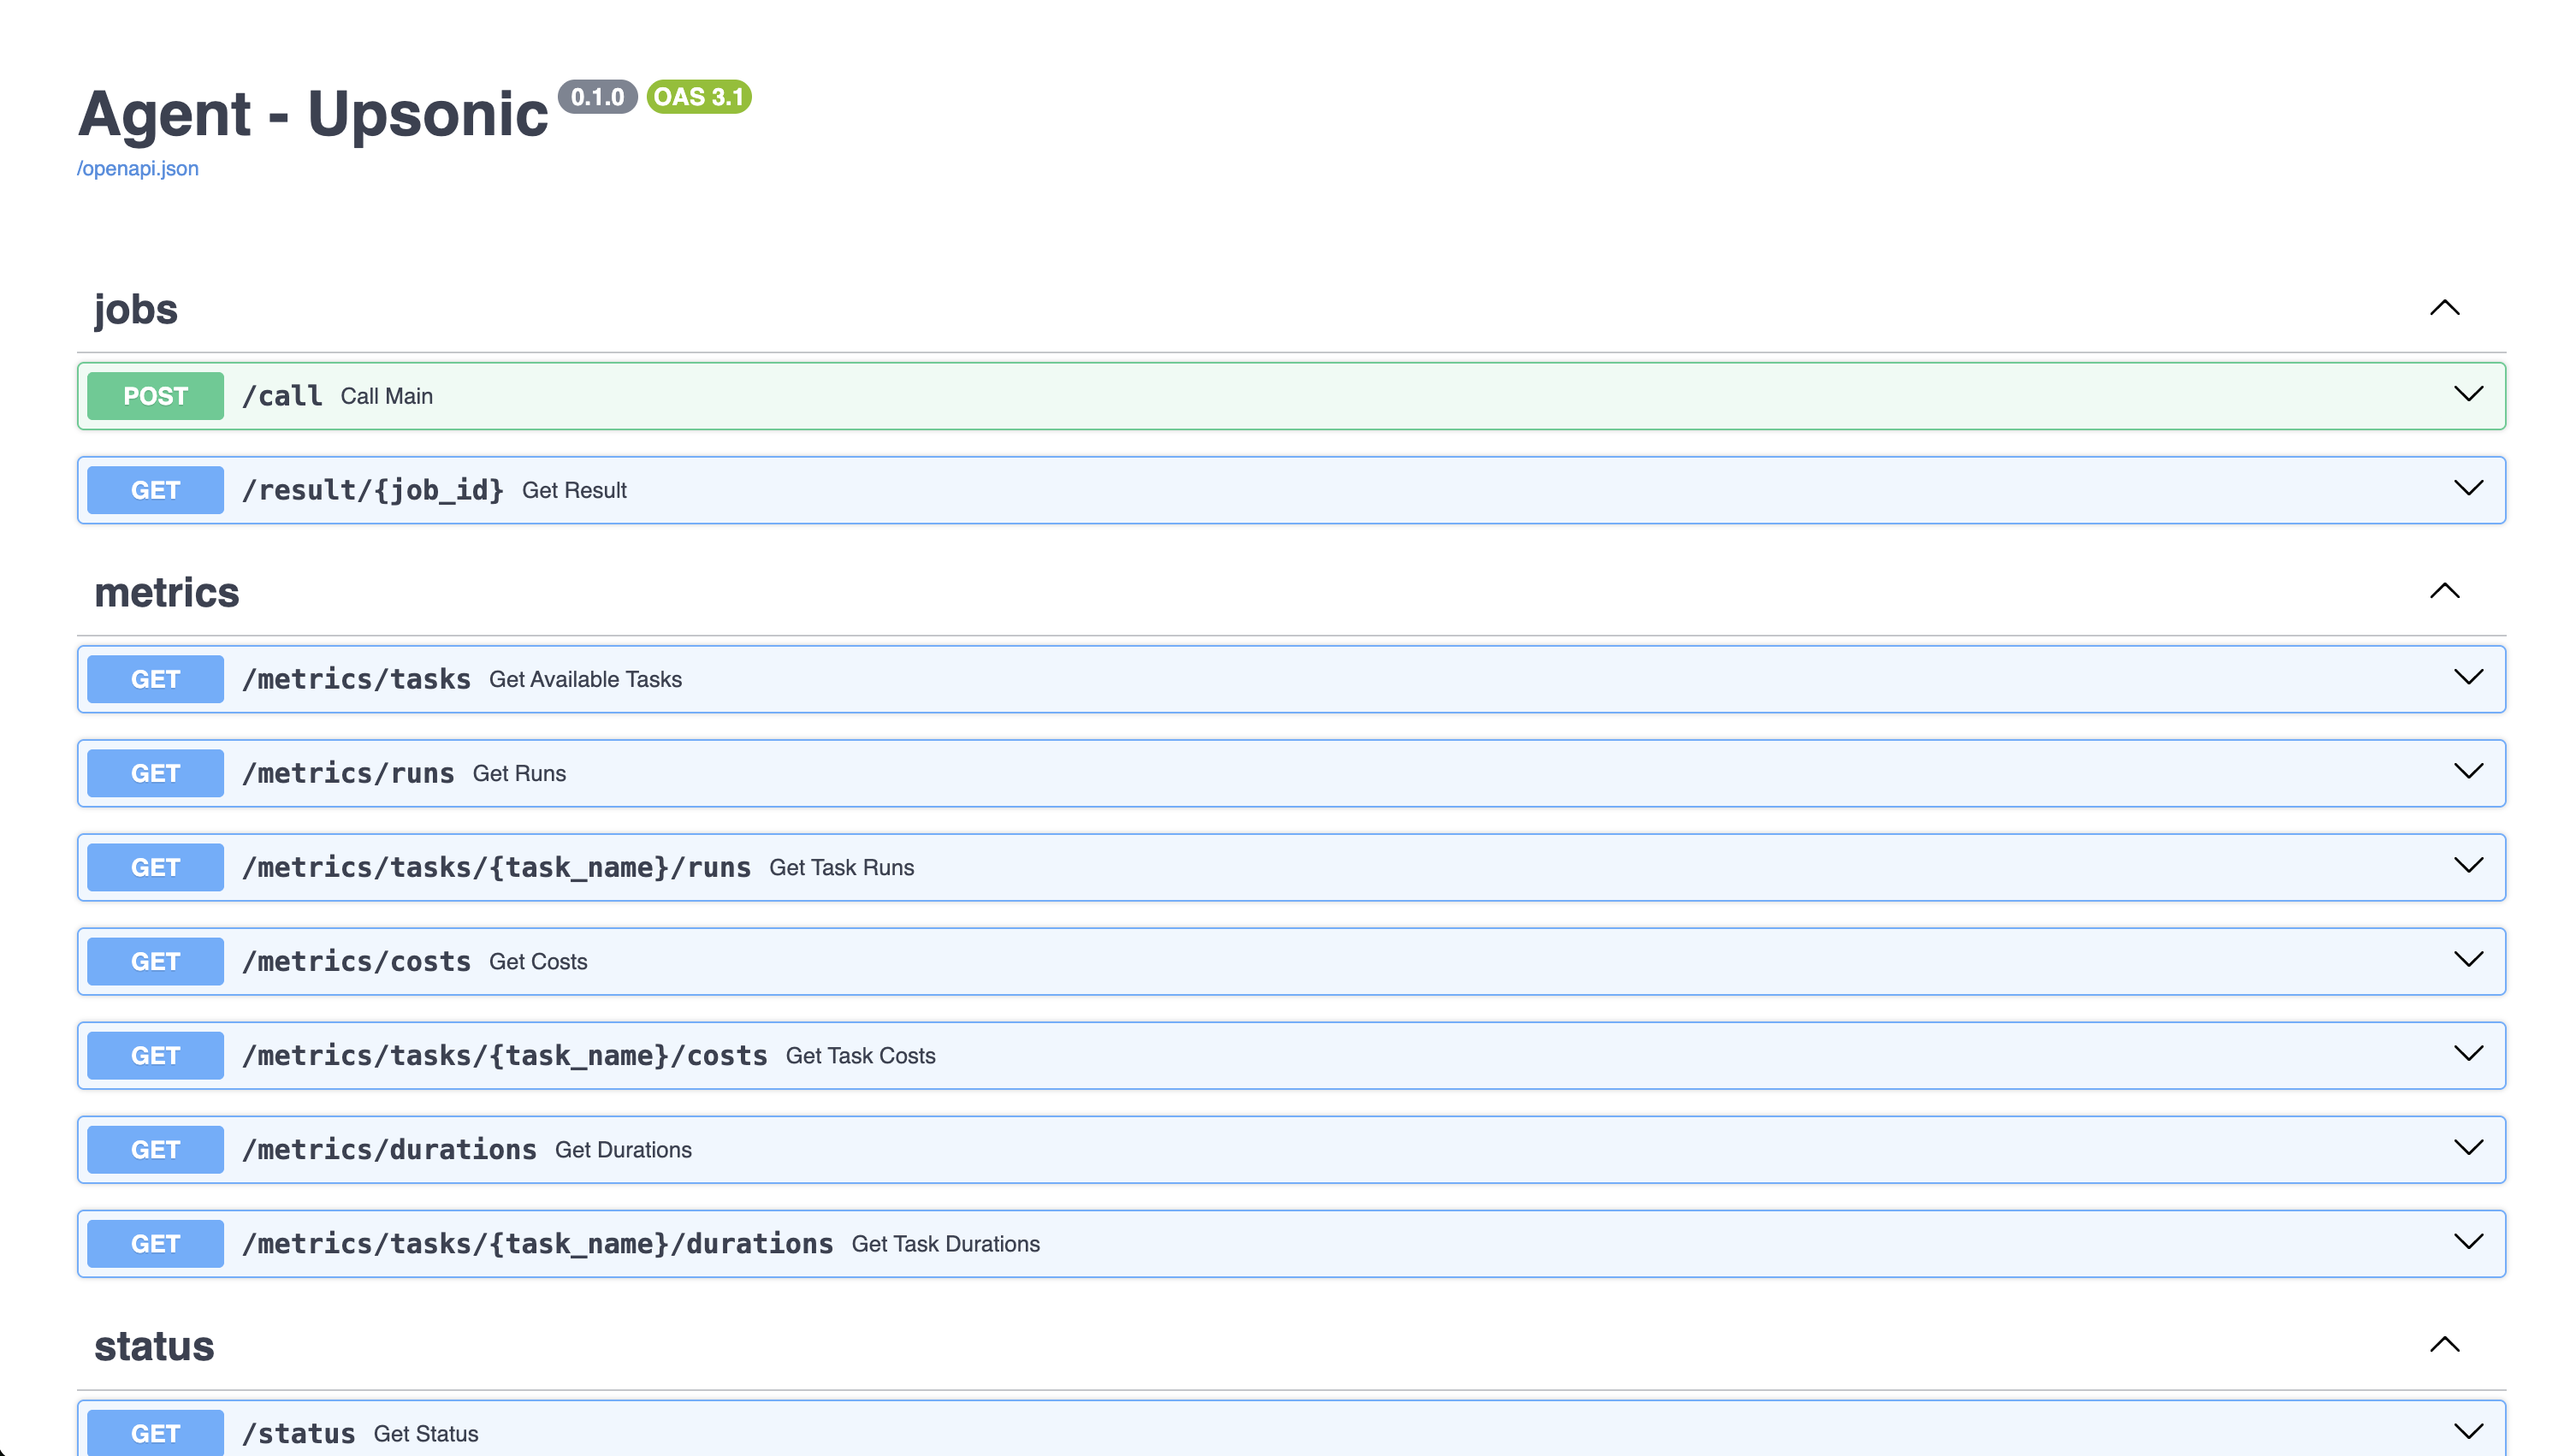Click the GET badge on /metrics/durations

154,1149
